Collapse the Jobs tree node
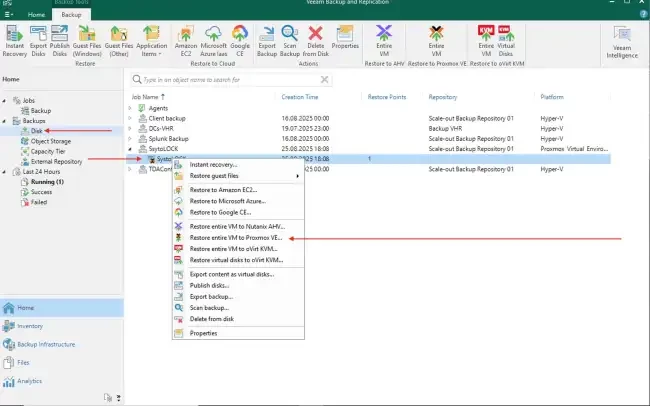650x406 pixels. (x=5, y=101)
